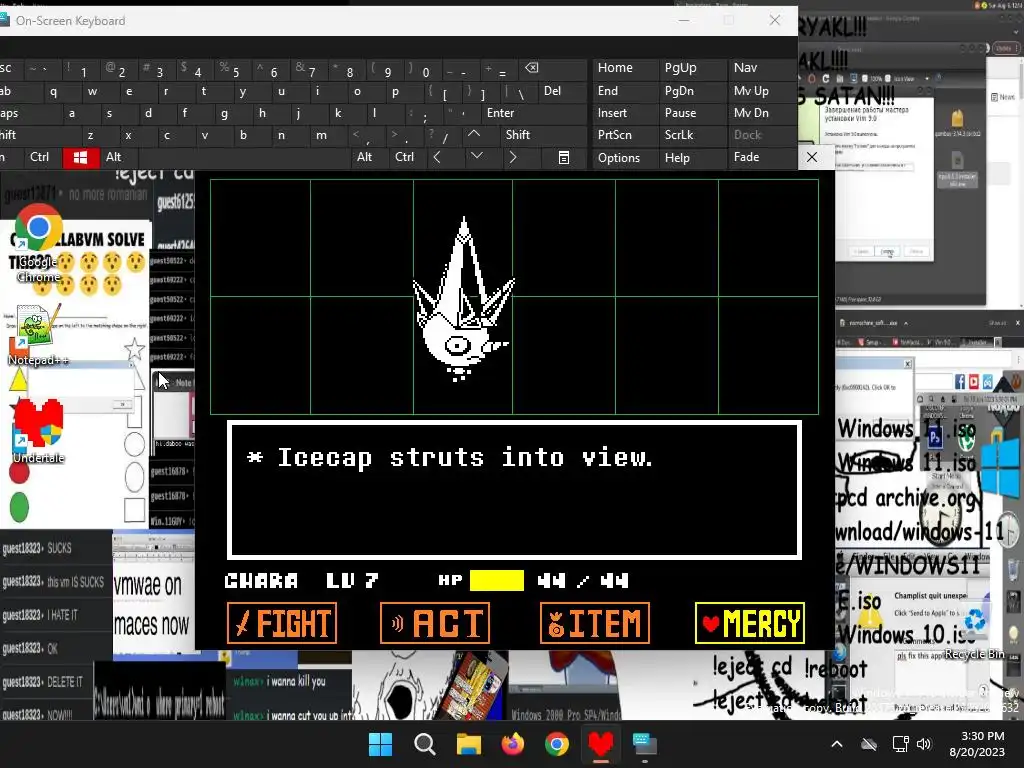Tap the up arrow key on the On-Screen Keyboard
The height and width of the screenshot is (768, 1024).
pyautogui.click(x=474, y=134)
